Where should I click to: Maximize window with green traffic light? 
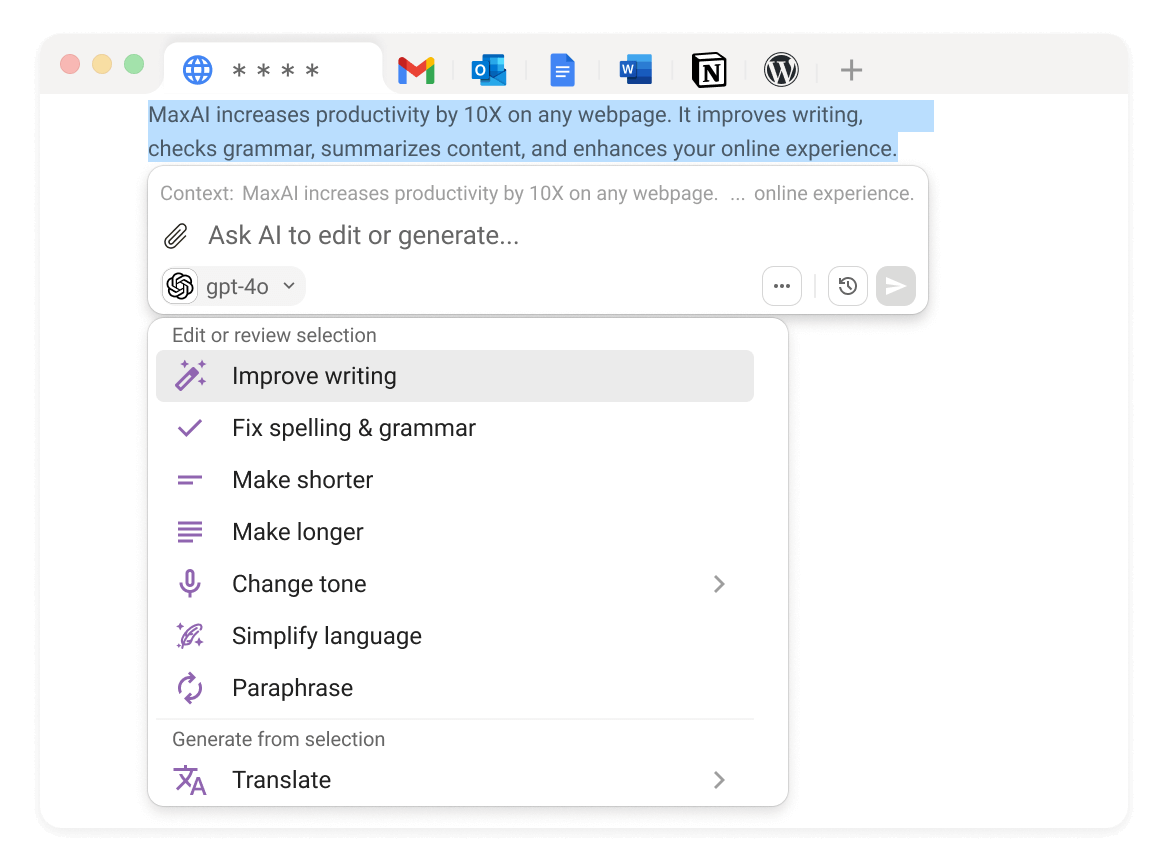(x=134, y=64)
